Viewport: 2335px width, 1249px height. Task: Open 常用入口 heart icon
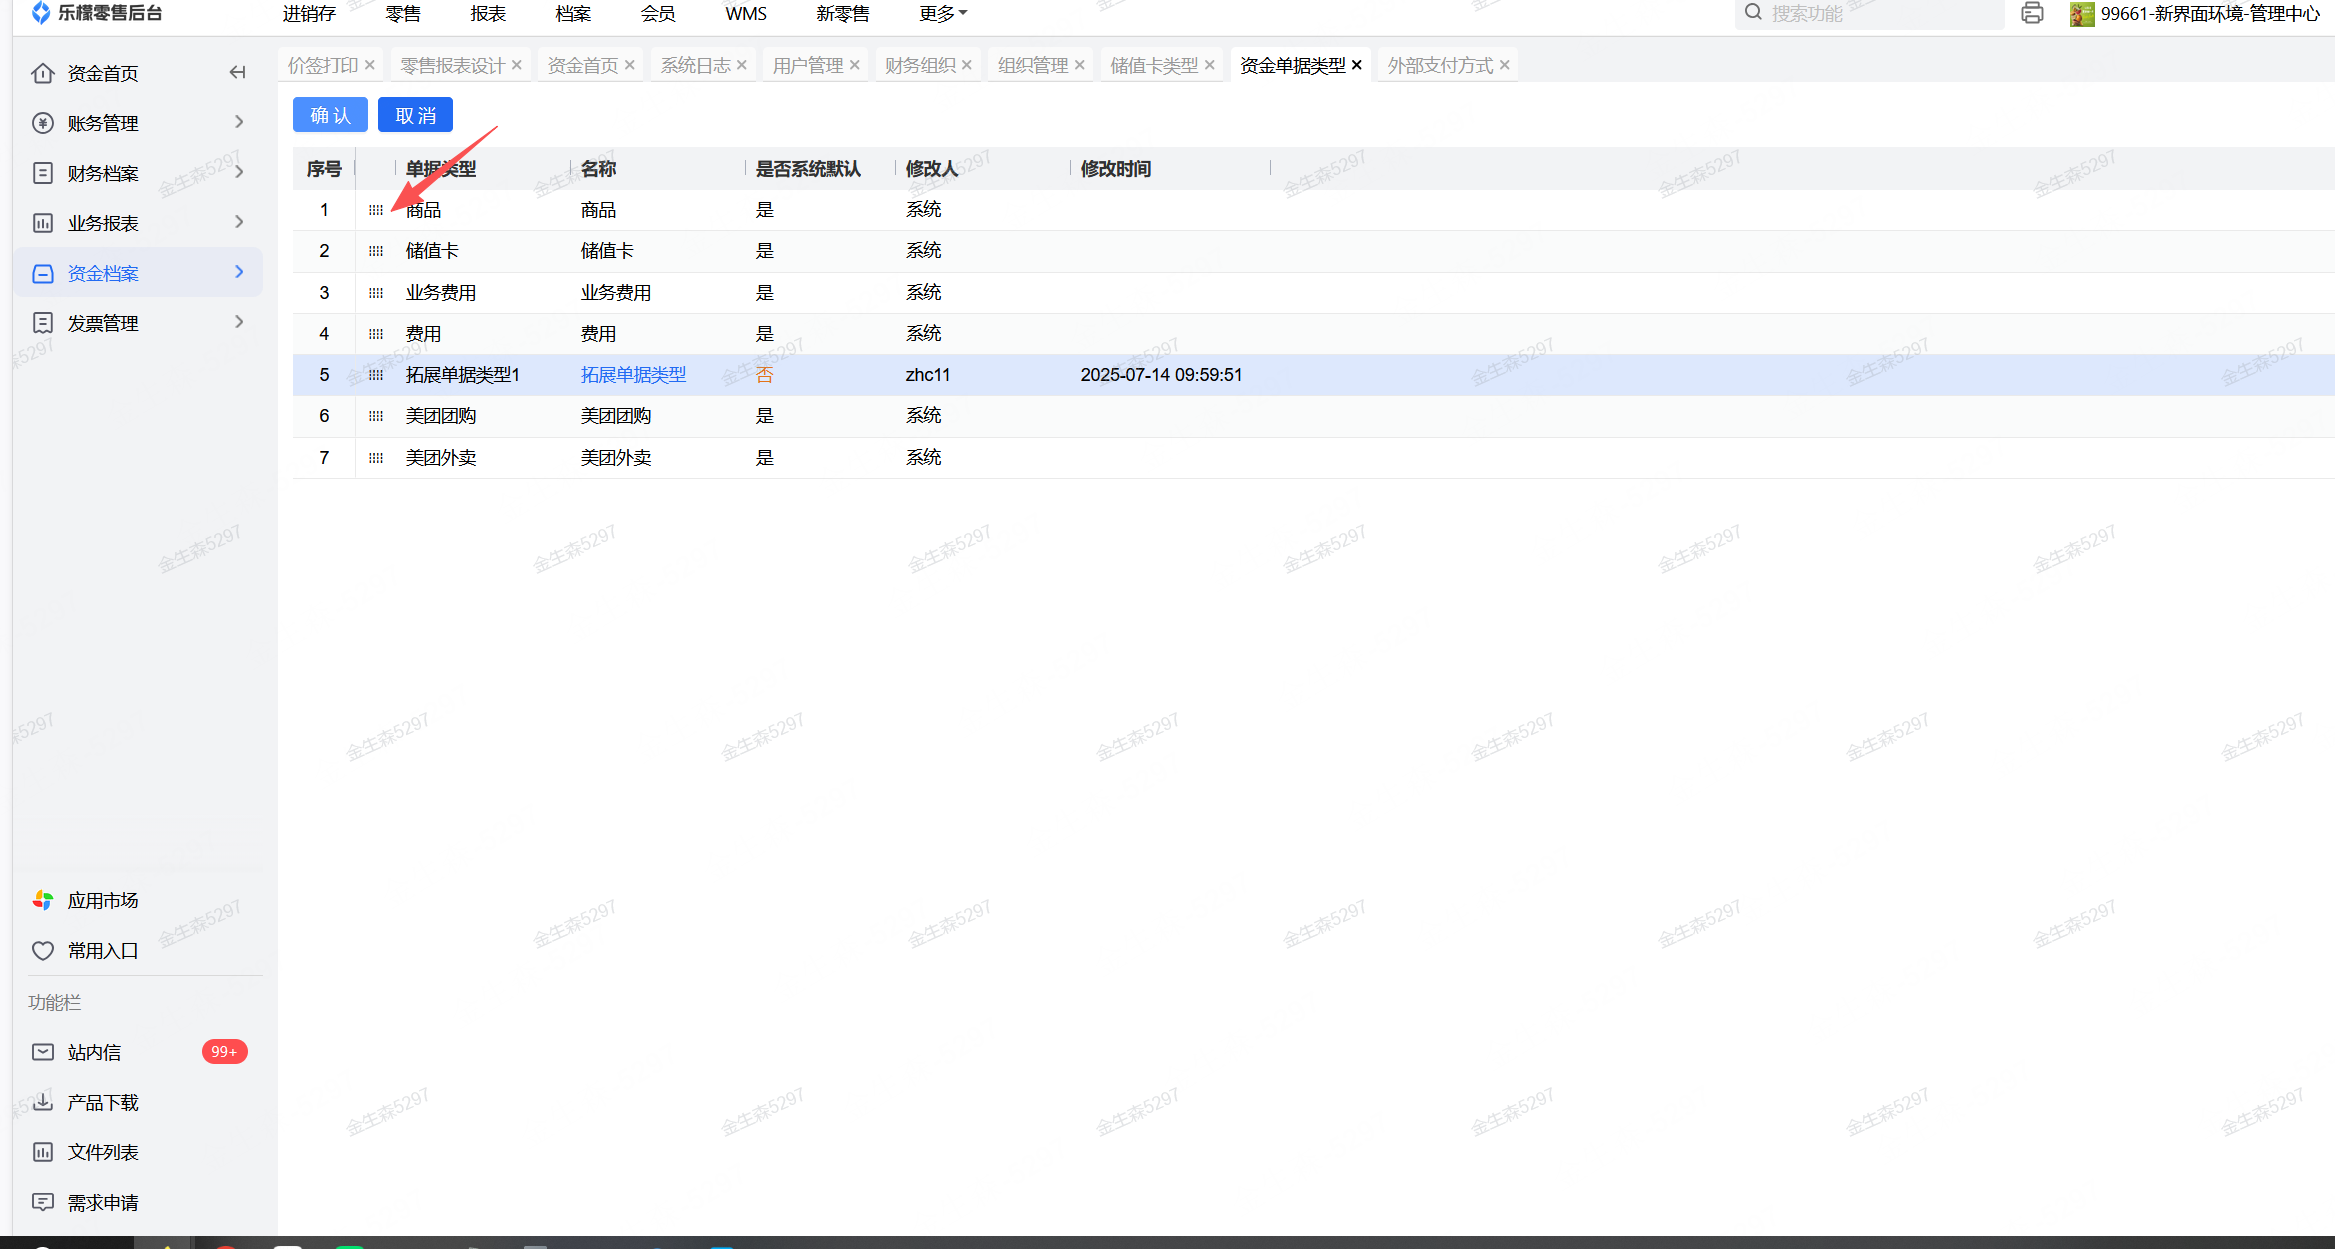point(43,950)
